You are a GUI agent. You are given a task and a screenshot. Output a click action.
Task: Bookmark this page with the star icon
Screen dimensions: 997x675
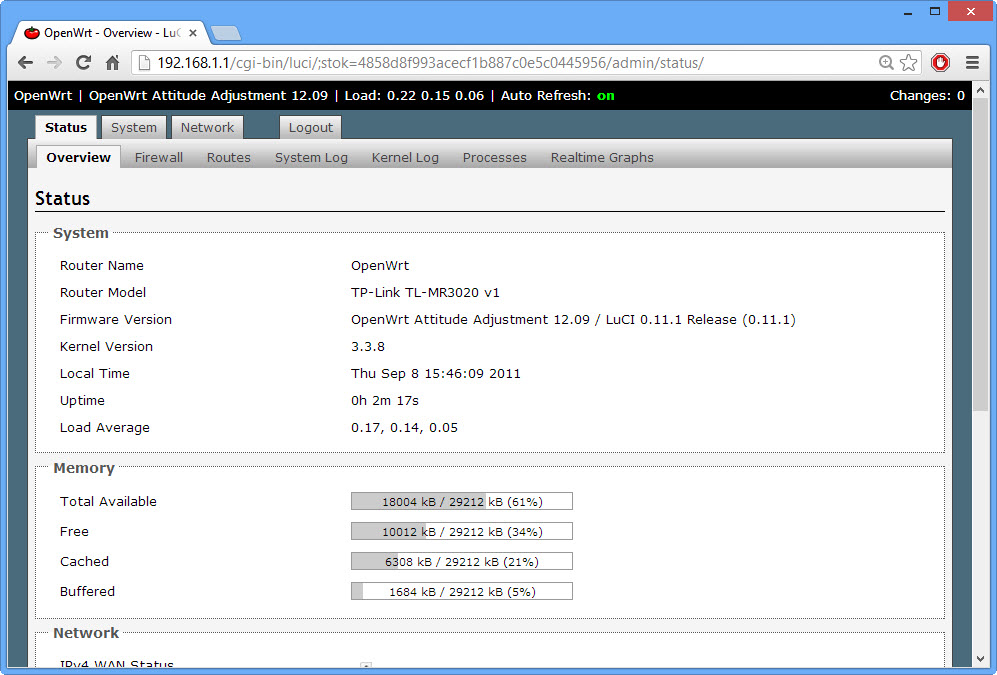click(x=909, y=62)
